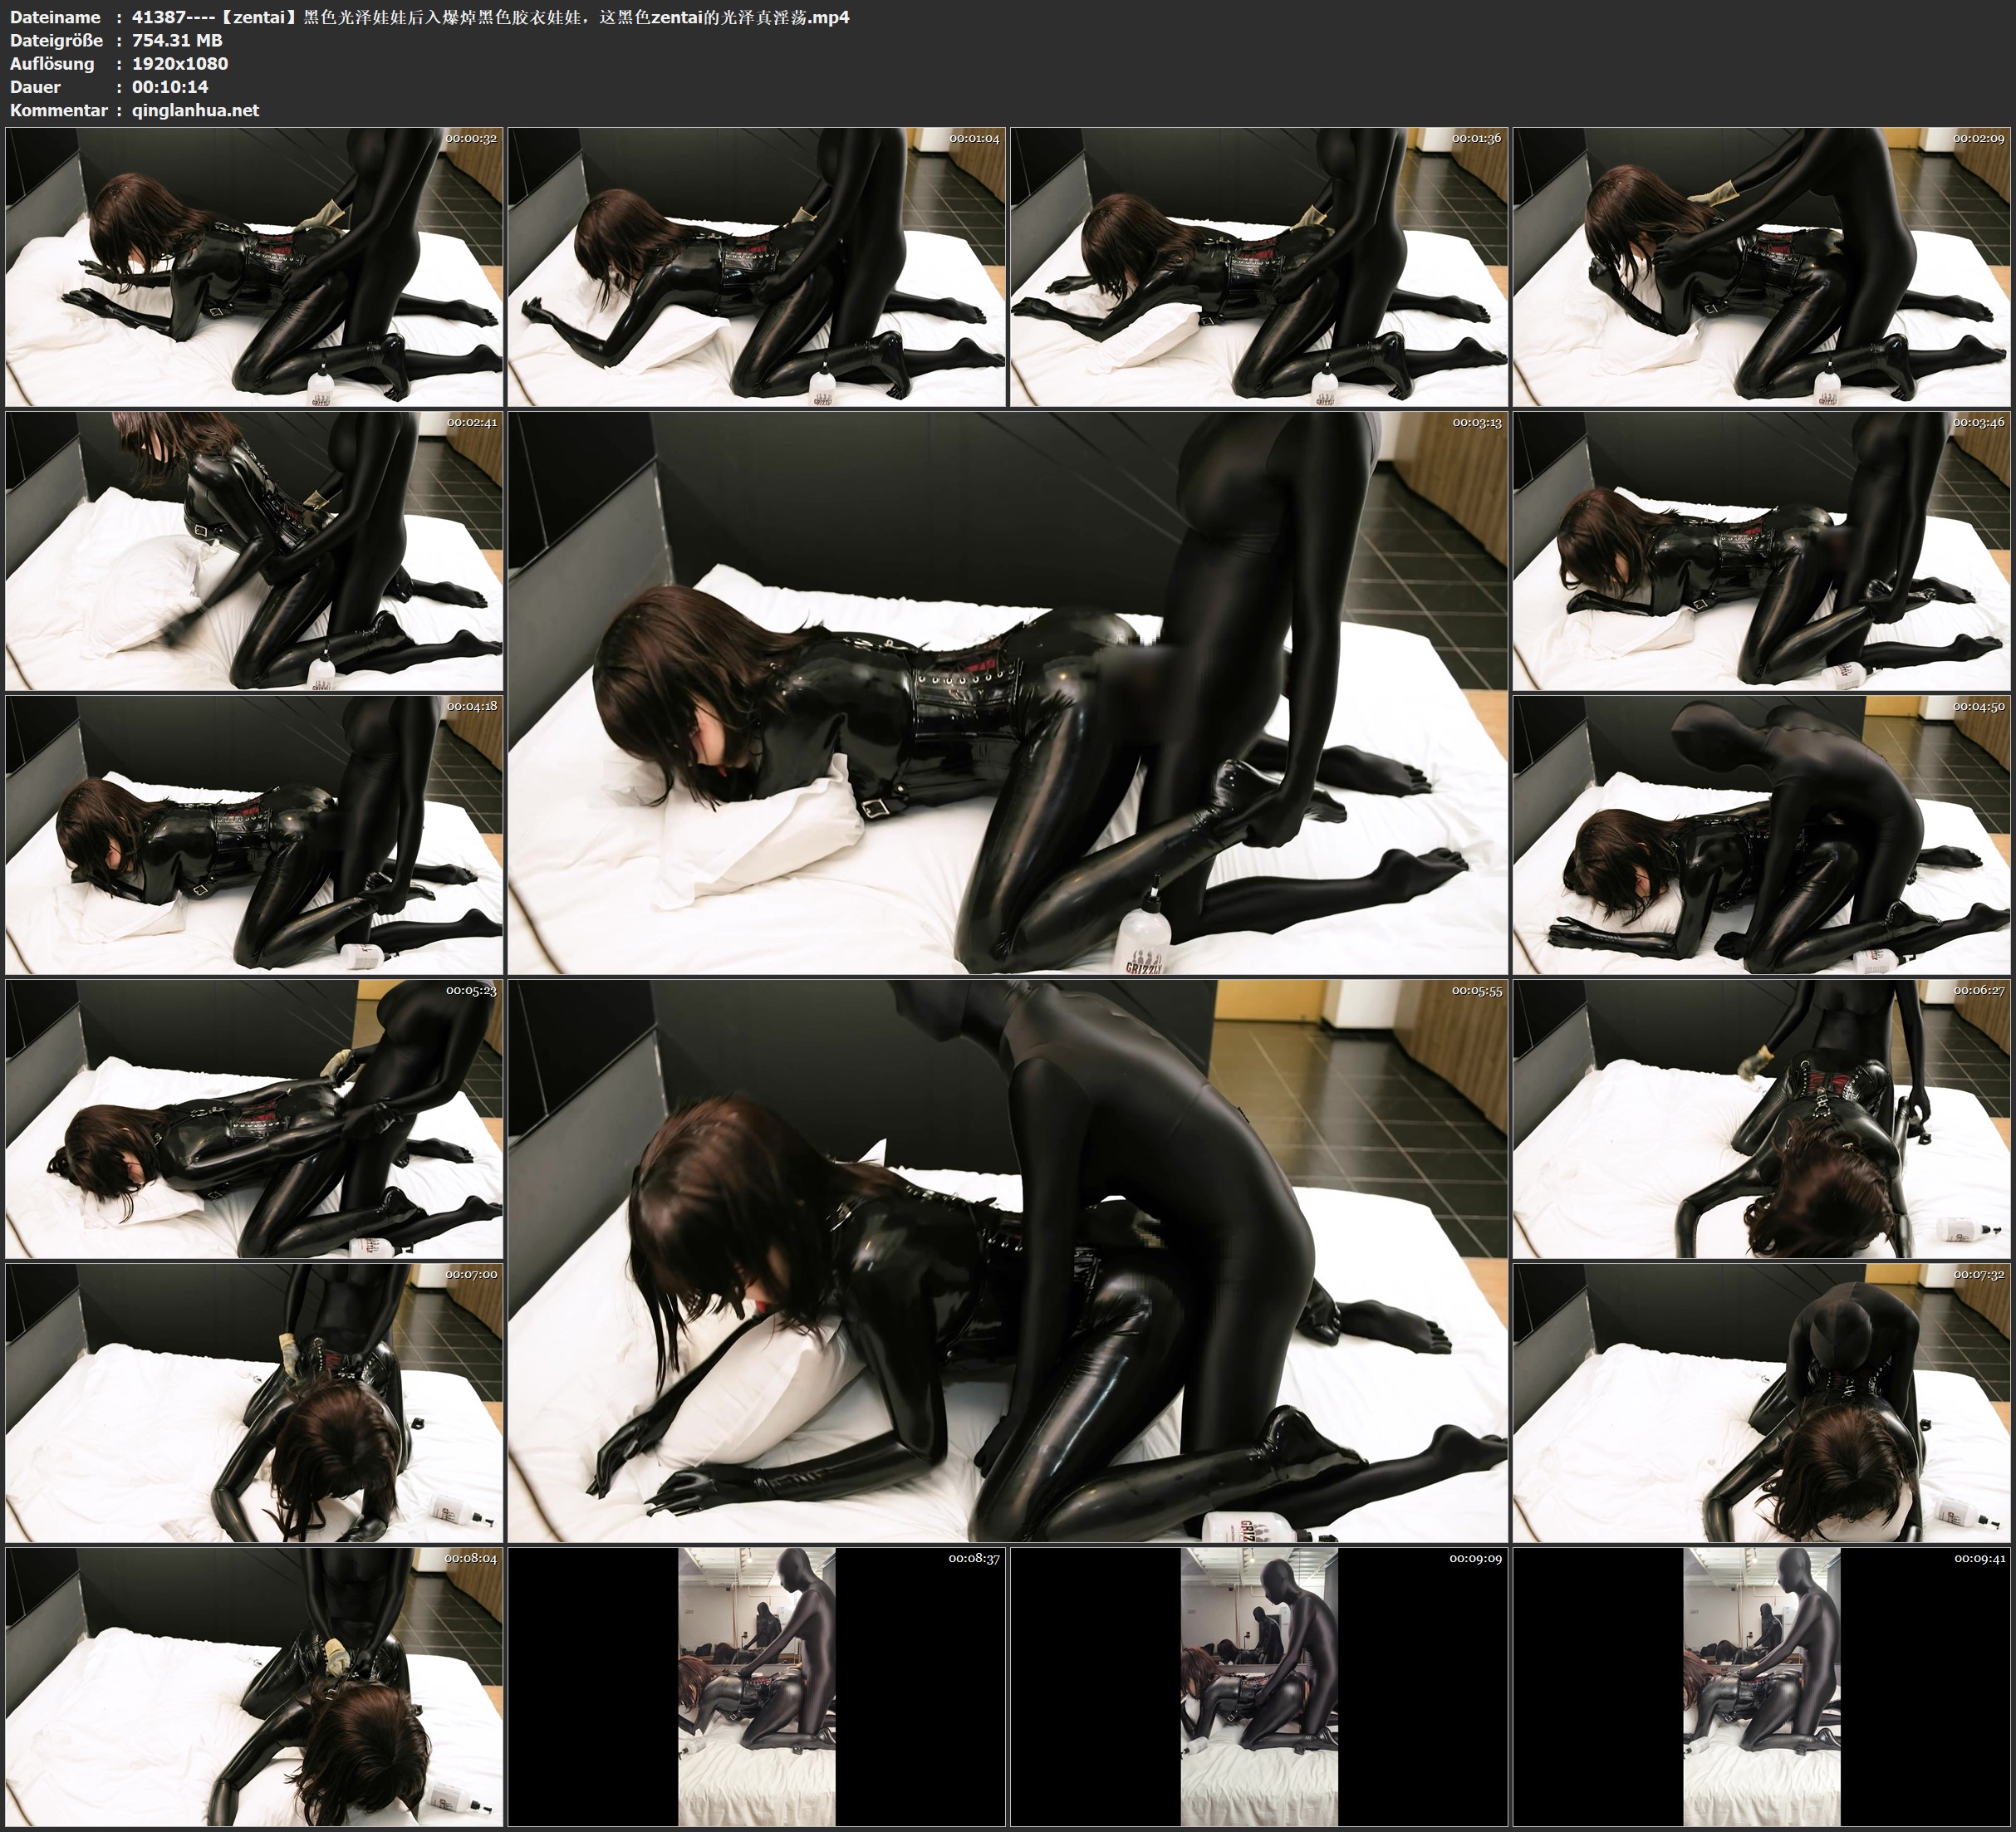
Task: Open the vertical frame at 00:08:37
Action: (x=757, y=1687)
